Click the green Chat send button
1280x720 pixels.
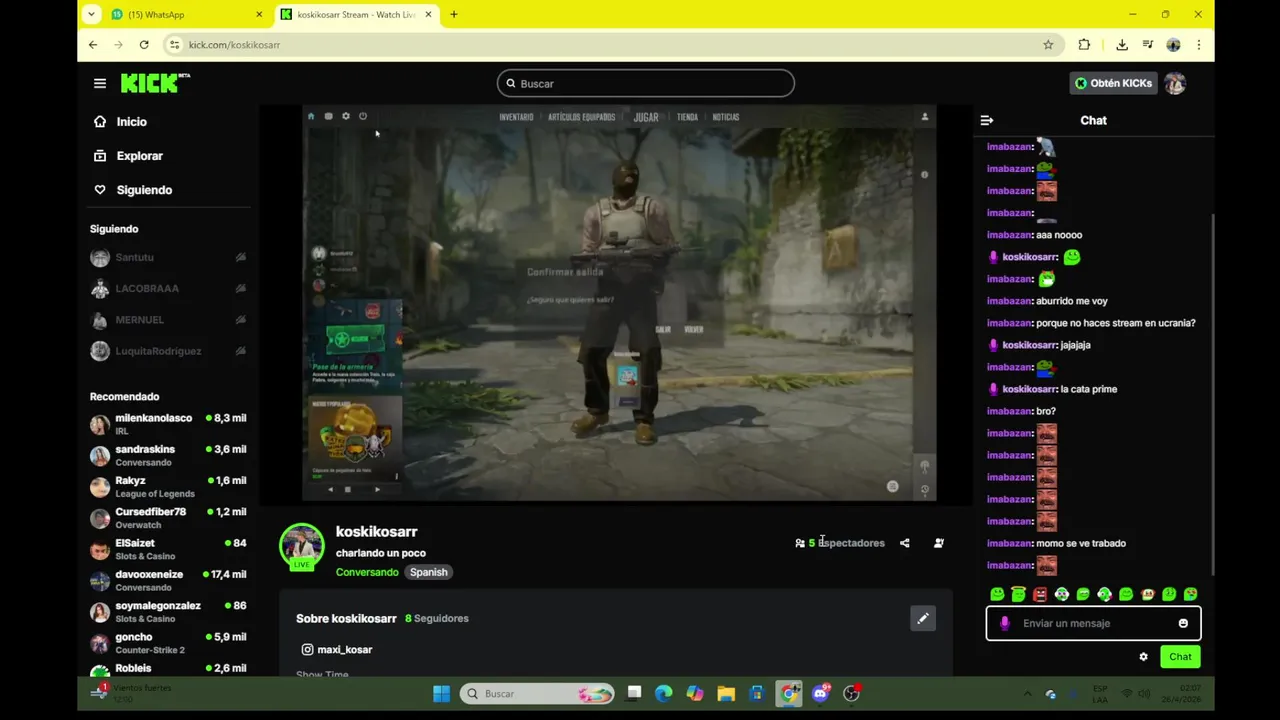[x=1180, y=657]
